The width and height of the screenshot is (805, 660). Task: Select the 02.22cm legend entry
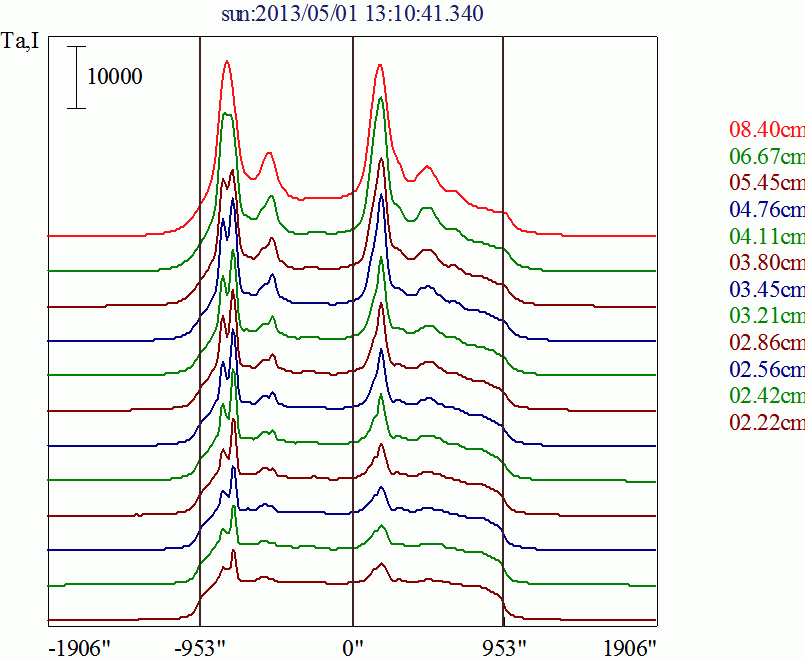[x=767, y=422]
